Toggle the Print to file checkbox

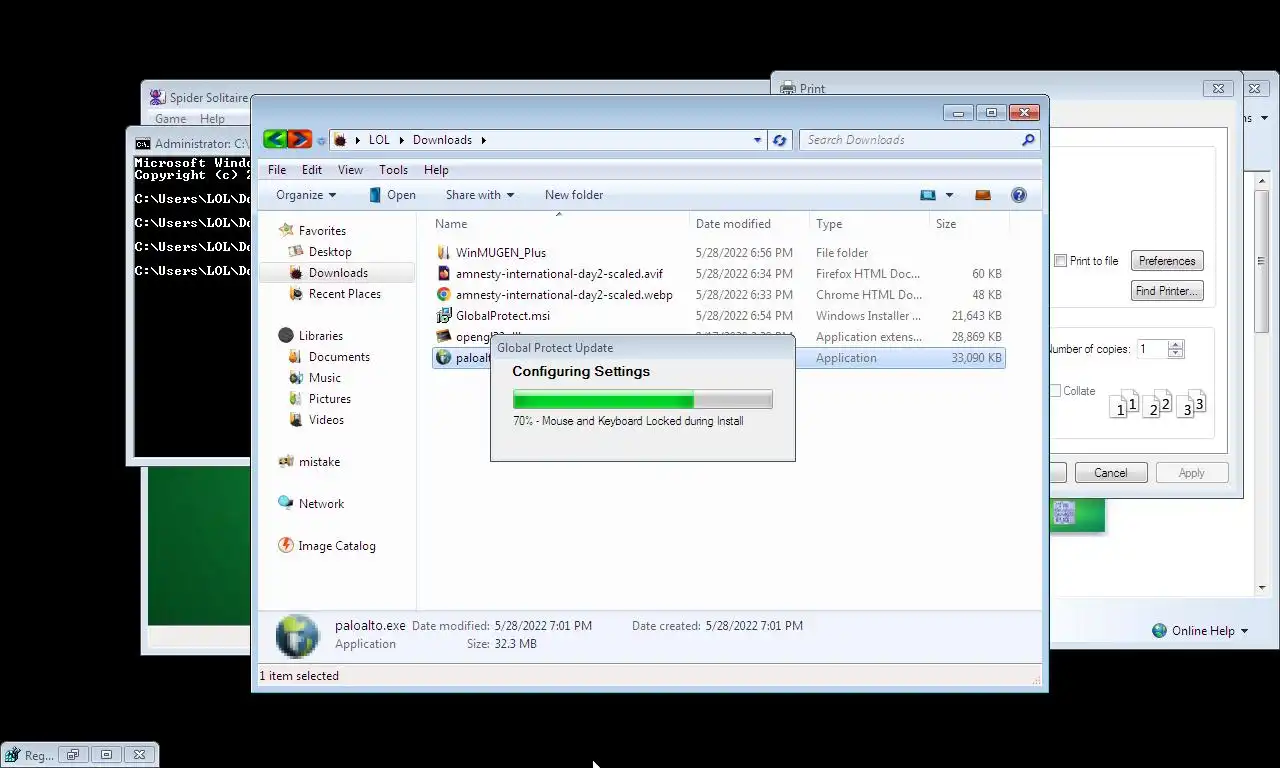[x=1061, y=261]
